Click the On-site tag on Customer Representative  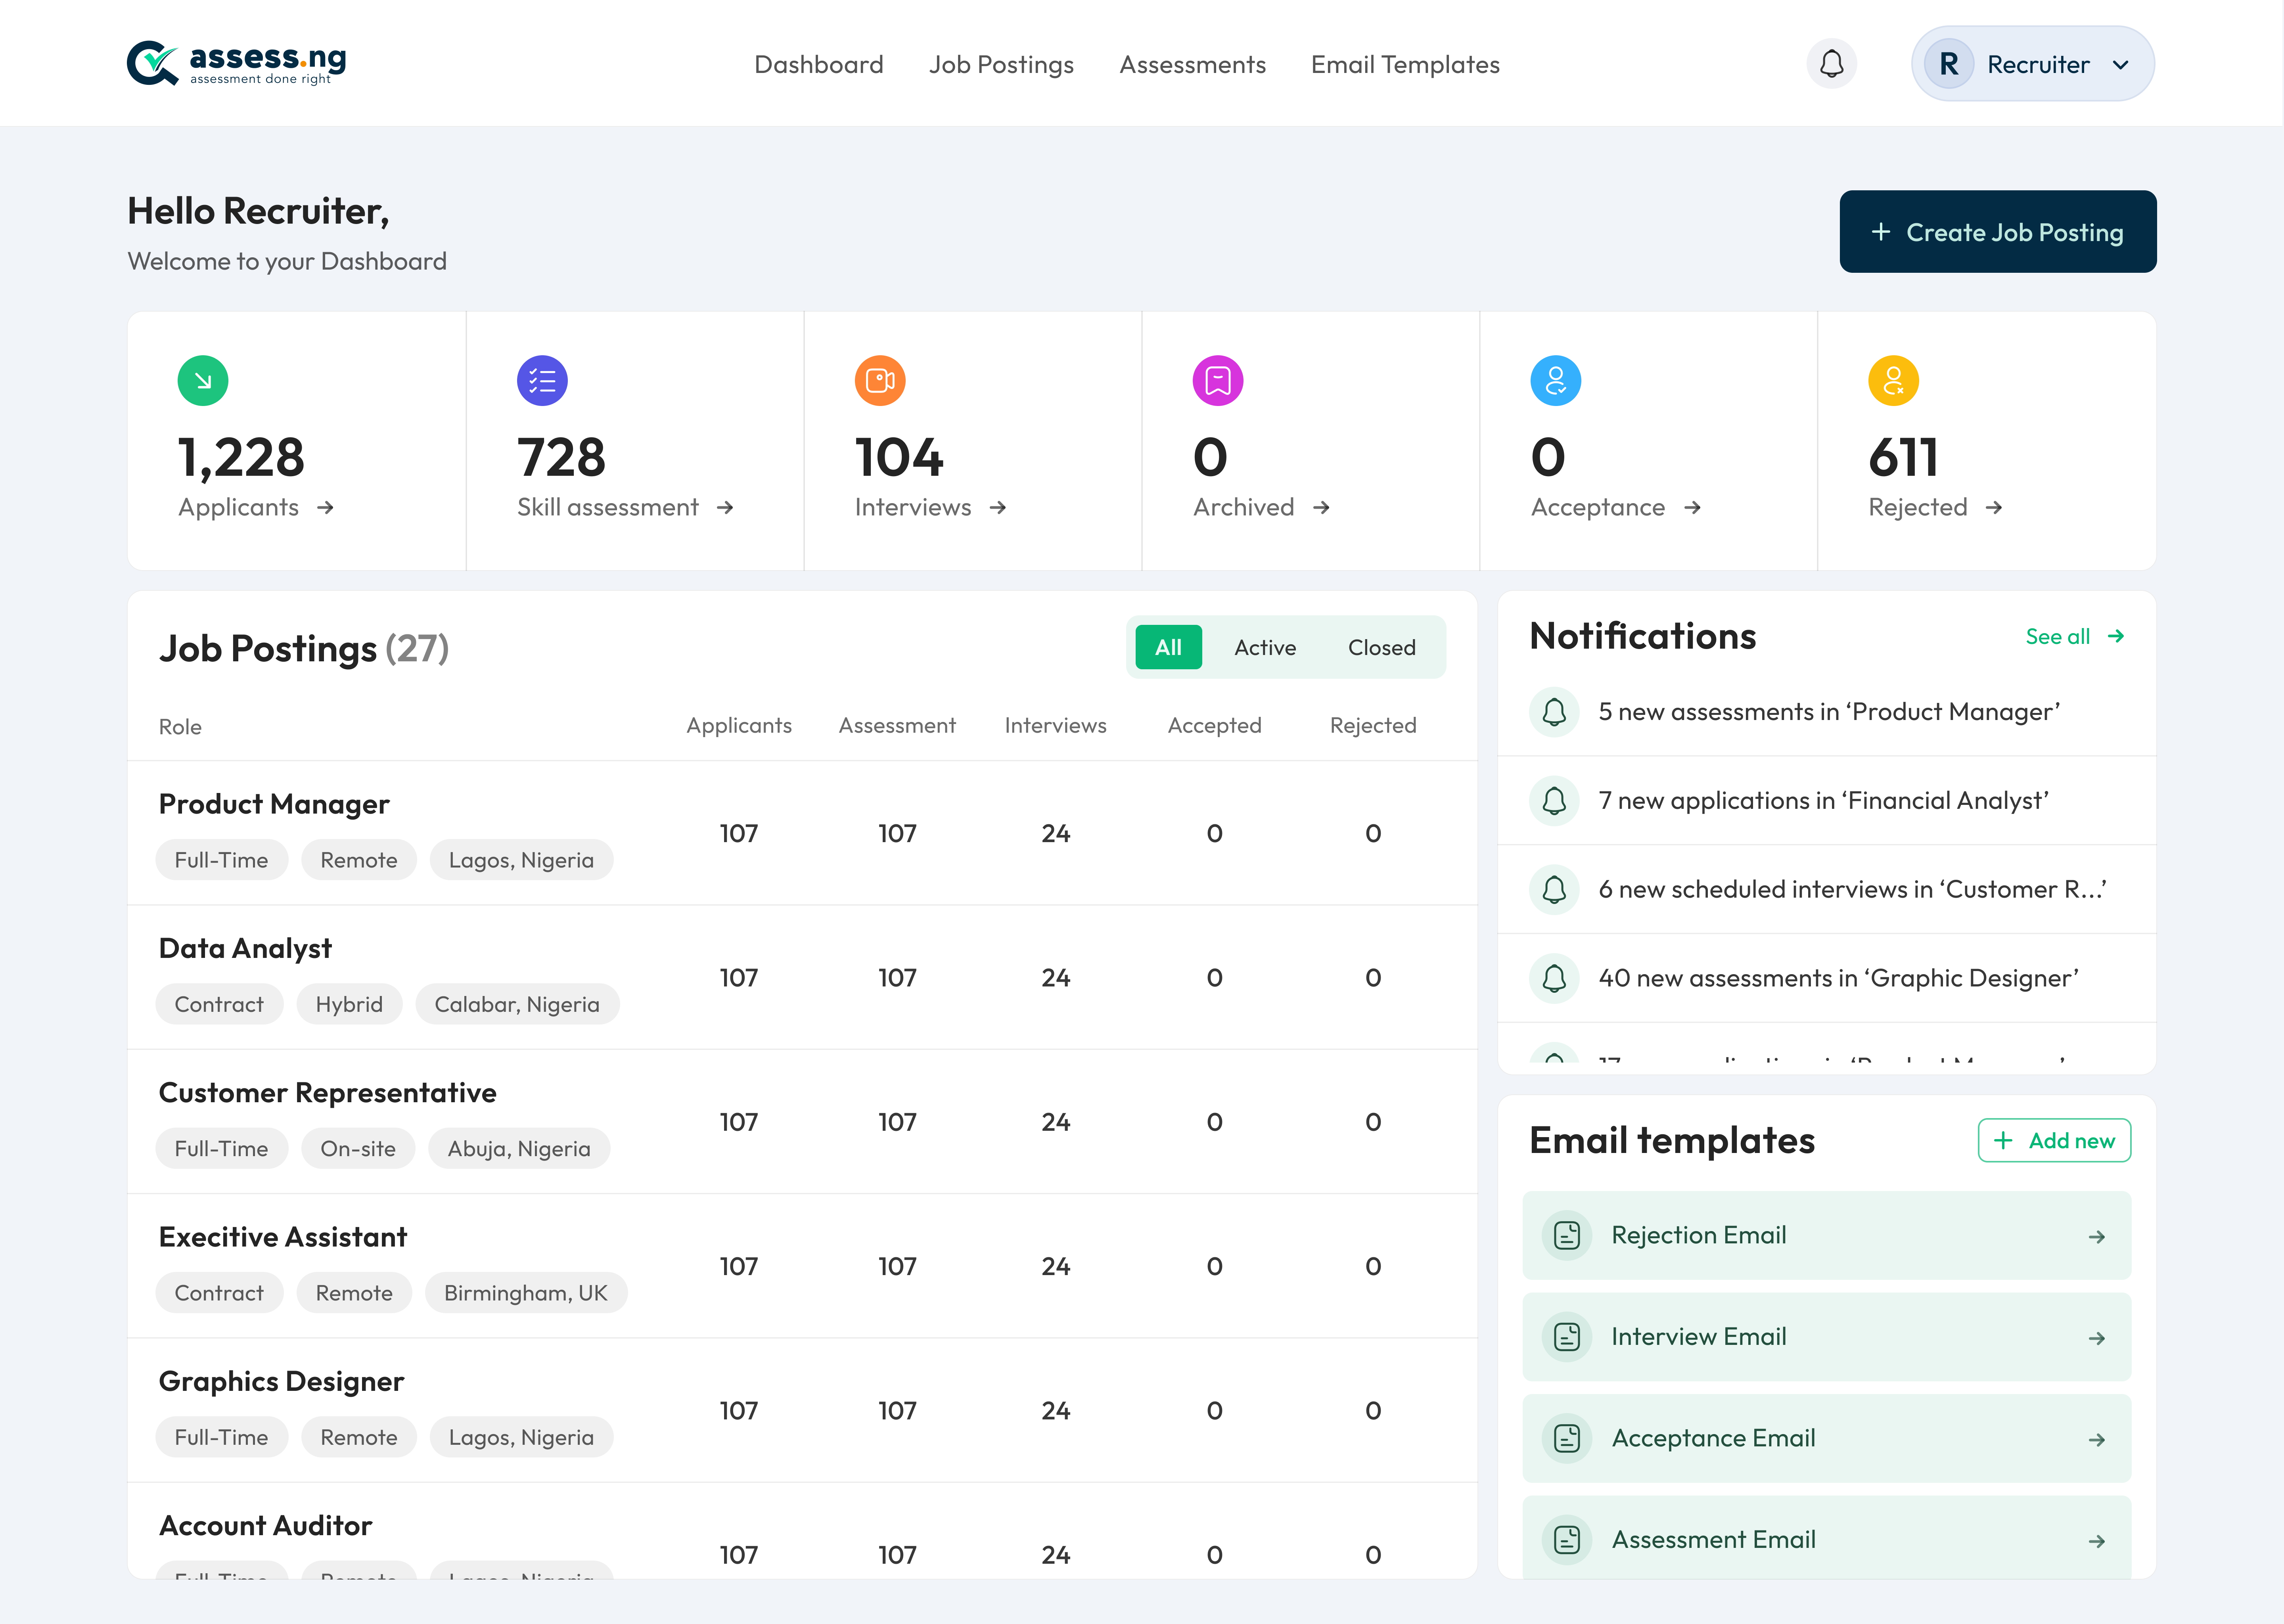tap(358, 1149)
